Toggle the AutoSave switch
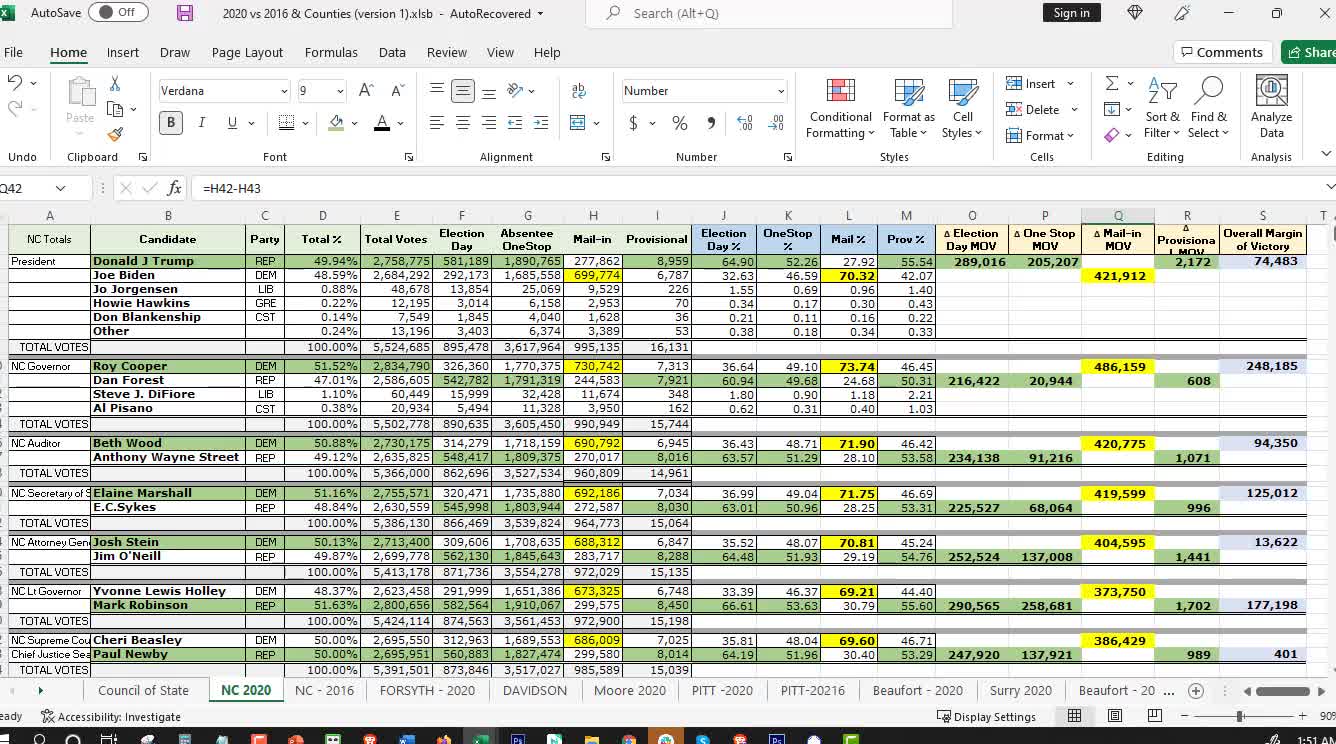Image resolution: width=1336 pixels, height=744 pixels. point(117,13)
